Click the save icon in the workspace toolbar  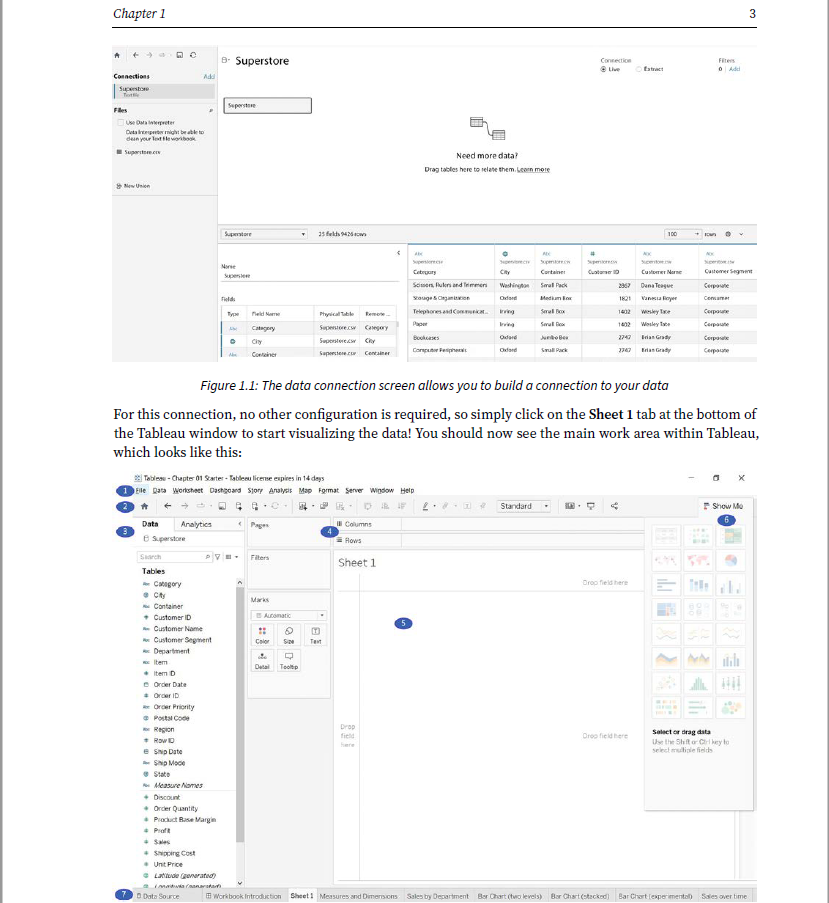(222, 506)
